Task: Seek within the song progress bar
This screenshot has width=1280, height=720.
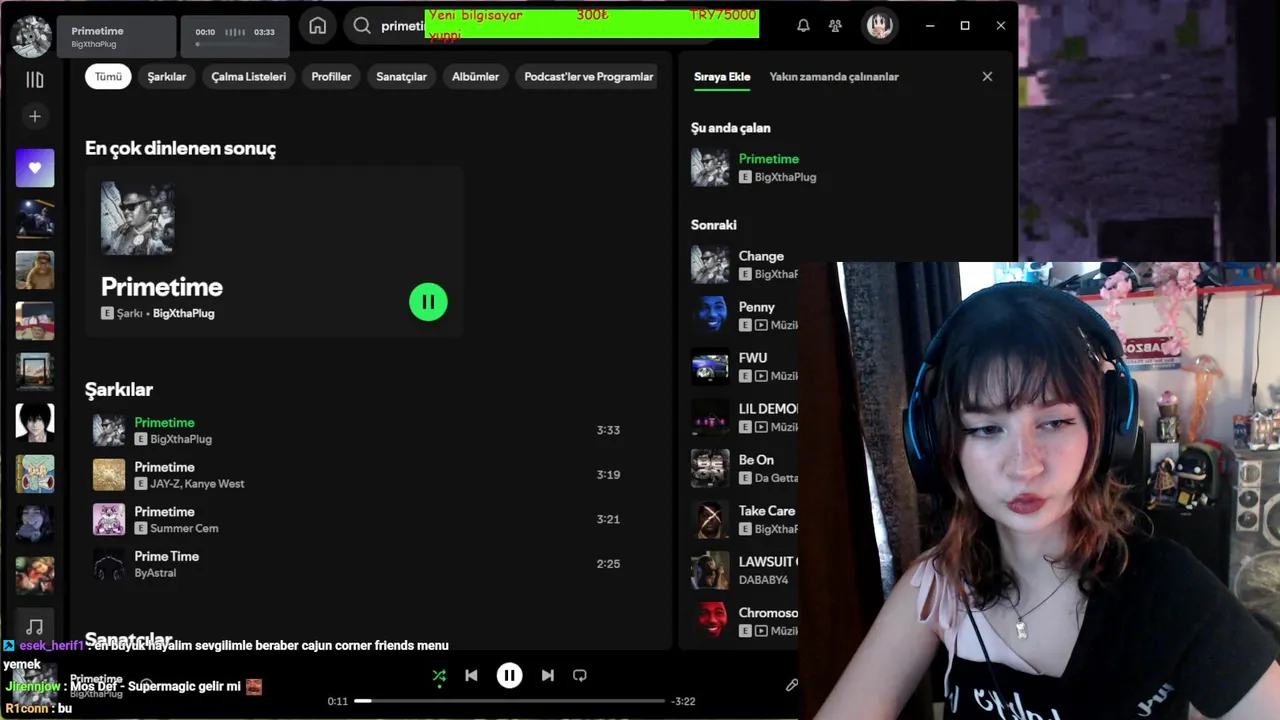Action: pos(509,701)
